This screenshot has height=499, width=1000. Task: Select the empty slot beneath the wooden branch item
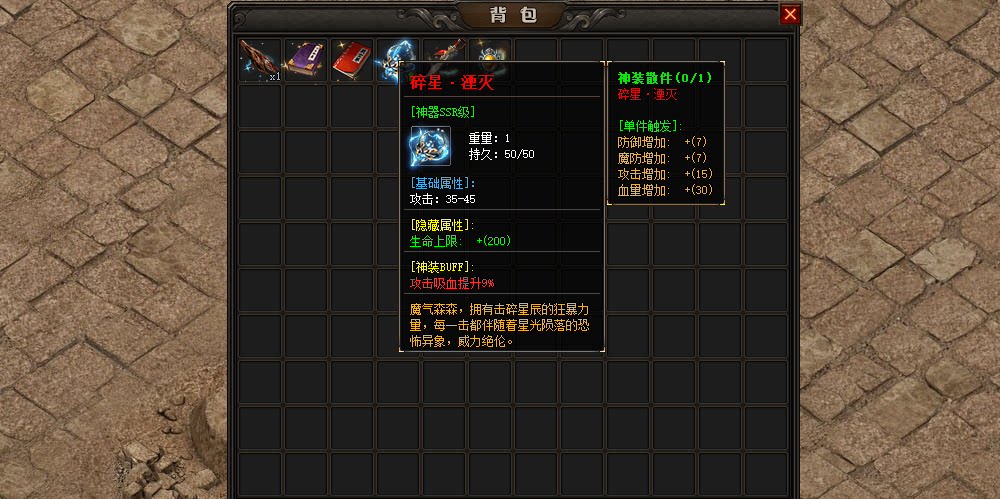260,107
